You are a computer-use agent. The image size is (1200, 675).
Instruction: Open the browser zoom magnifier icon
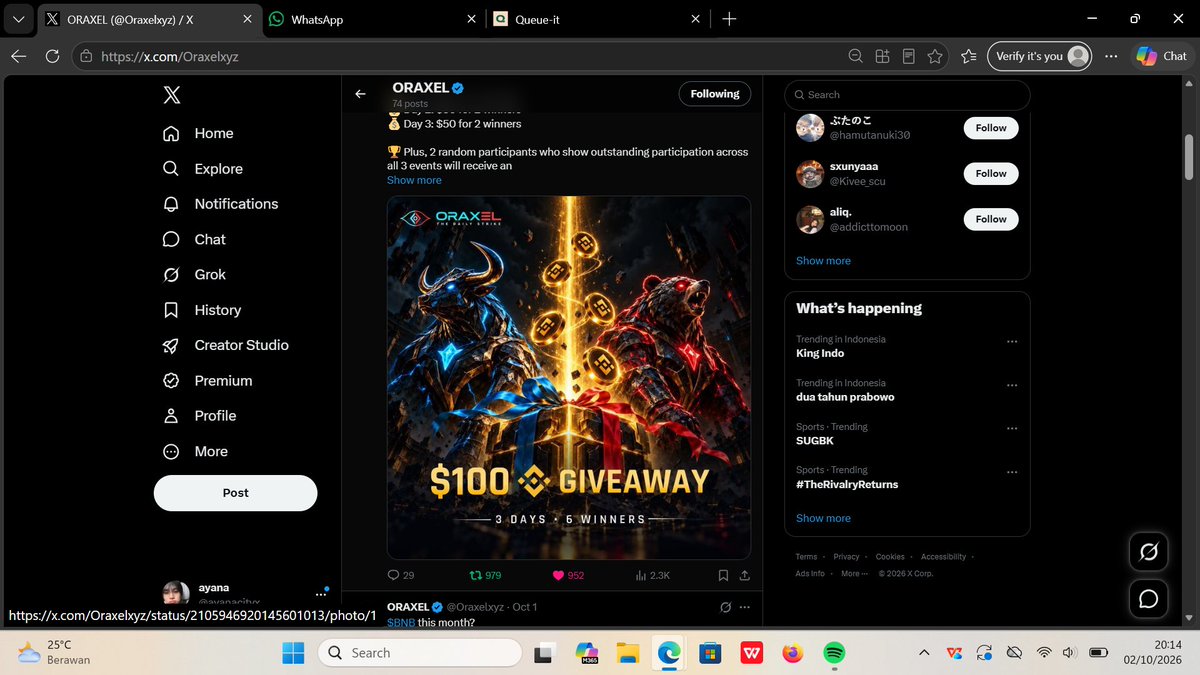(855, 57)
